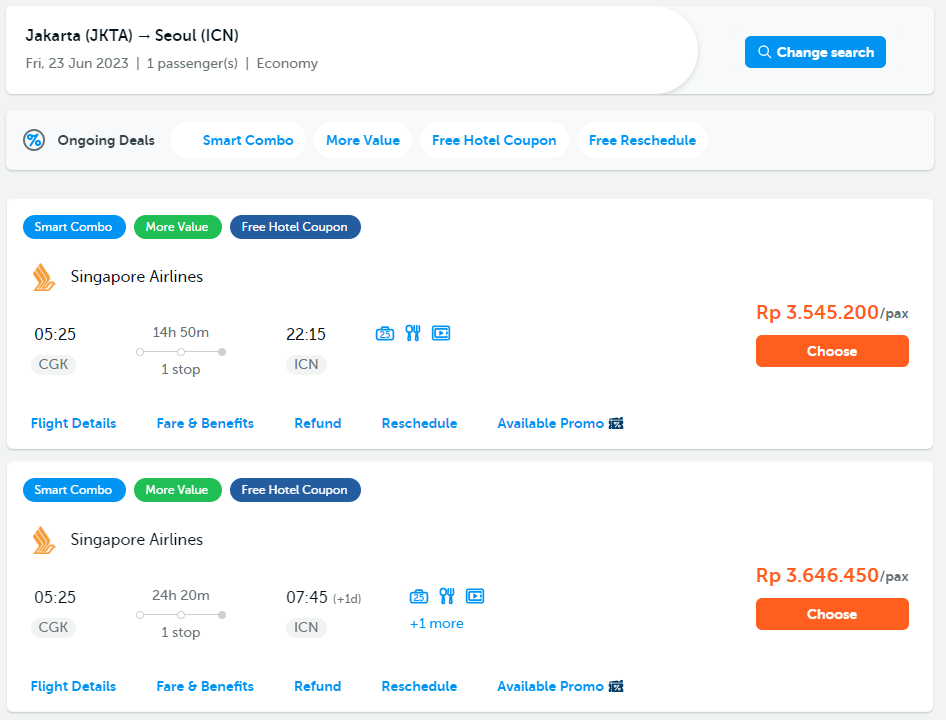Open the Refund tab on the first flight
Viewport: 946px width, 720px height.
click(x=317, y=423)
